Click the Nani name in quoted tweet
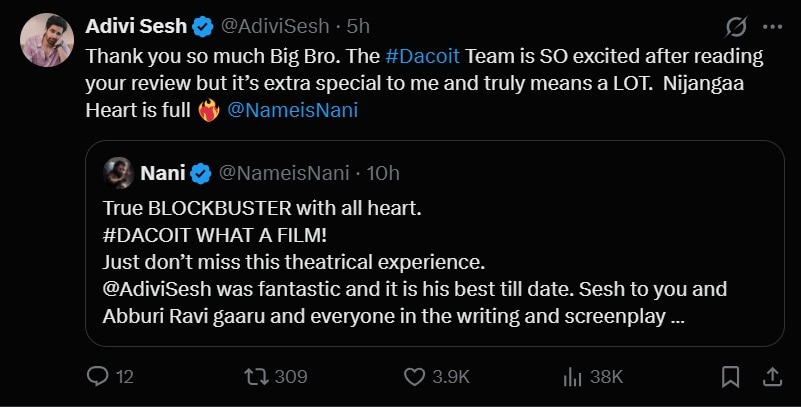The image size is (801, 407). 162,173
